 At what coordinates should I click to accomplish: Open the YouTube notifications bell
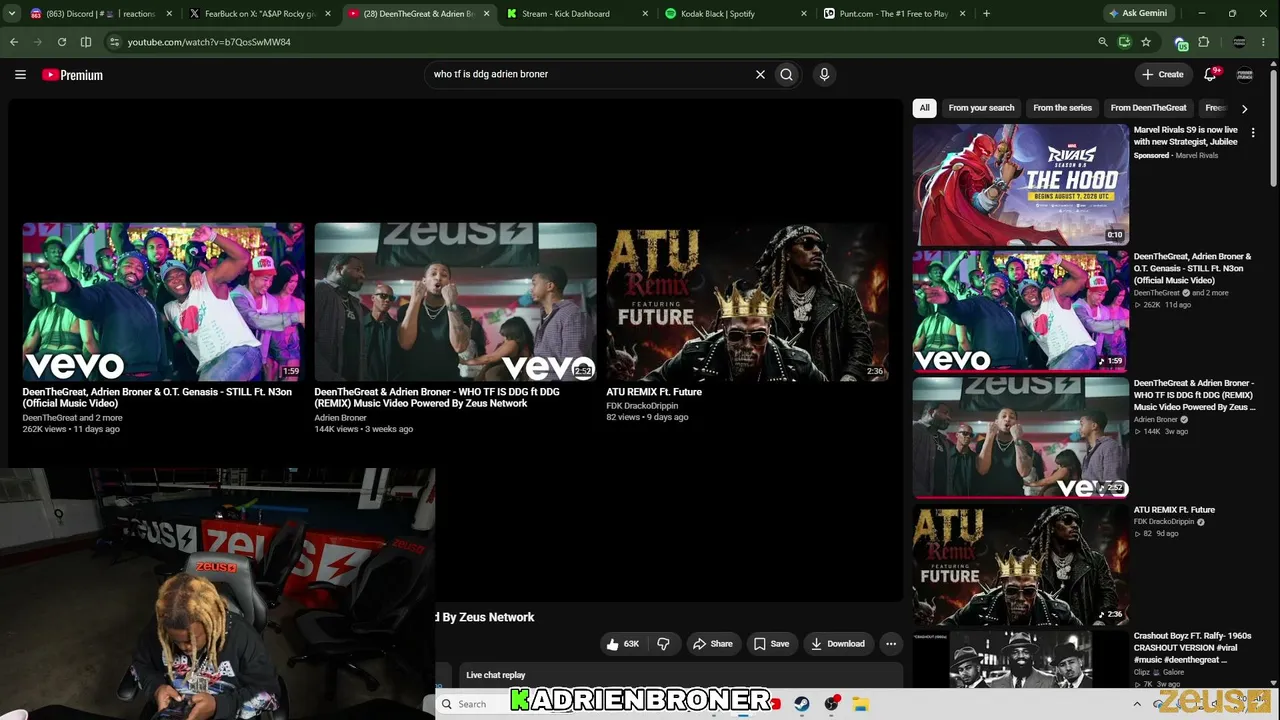tap(1211, 74)
